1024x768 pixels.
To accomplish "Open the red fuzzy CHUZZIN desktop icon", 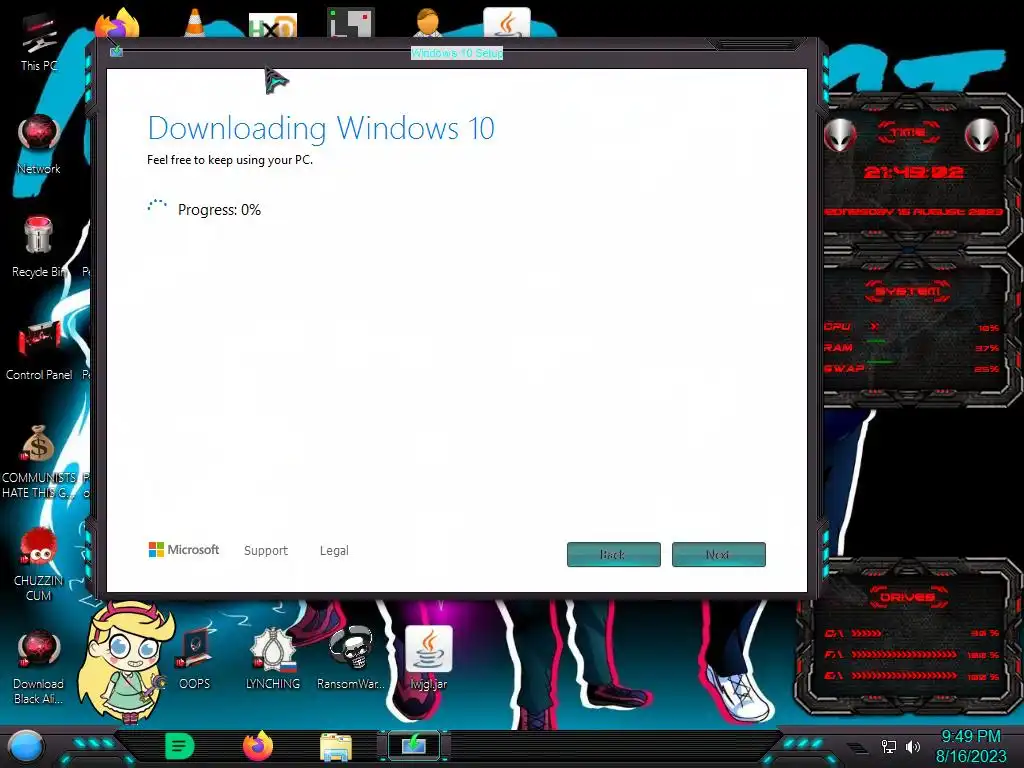I will point(38,564).
